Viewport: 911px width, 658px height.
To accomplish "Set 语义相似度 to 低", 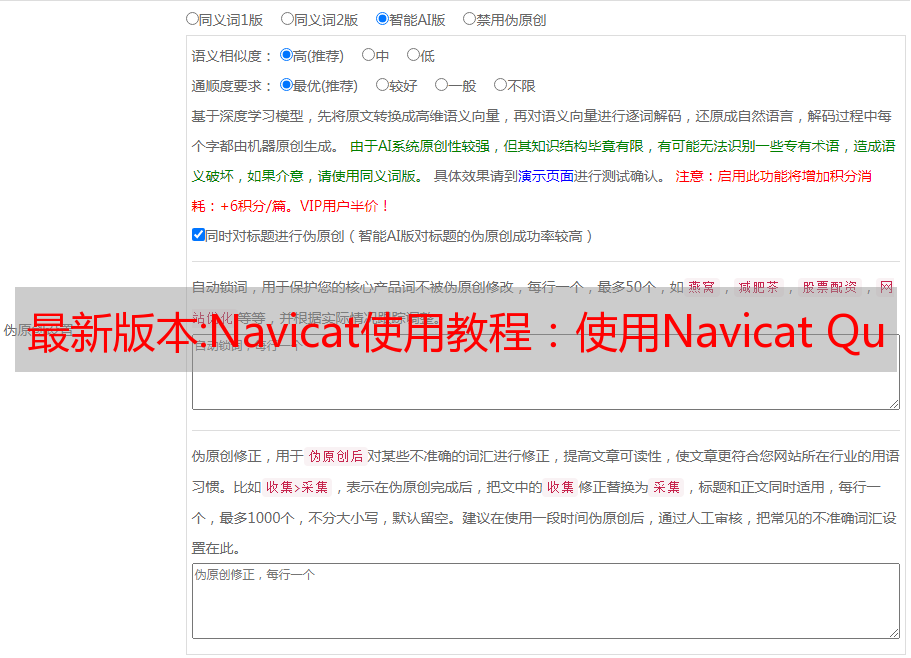I will tap(413, 55).
